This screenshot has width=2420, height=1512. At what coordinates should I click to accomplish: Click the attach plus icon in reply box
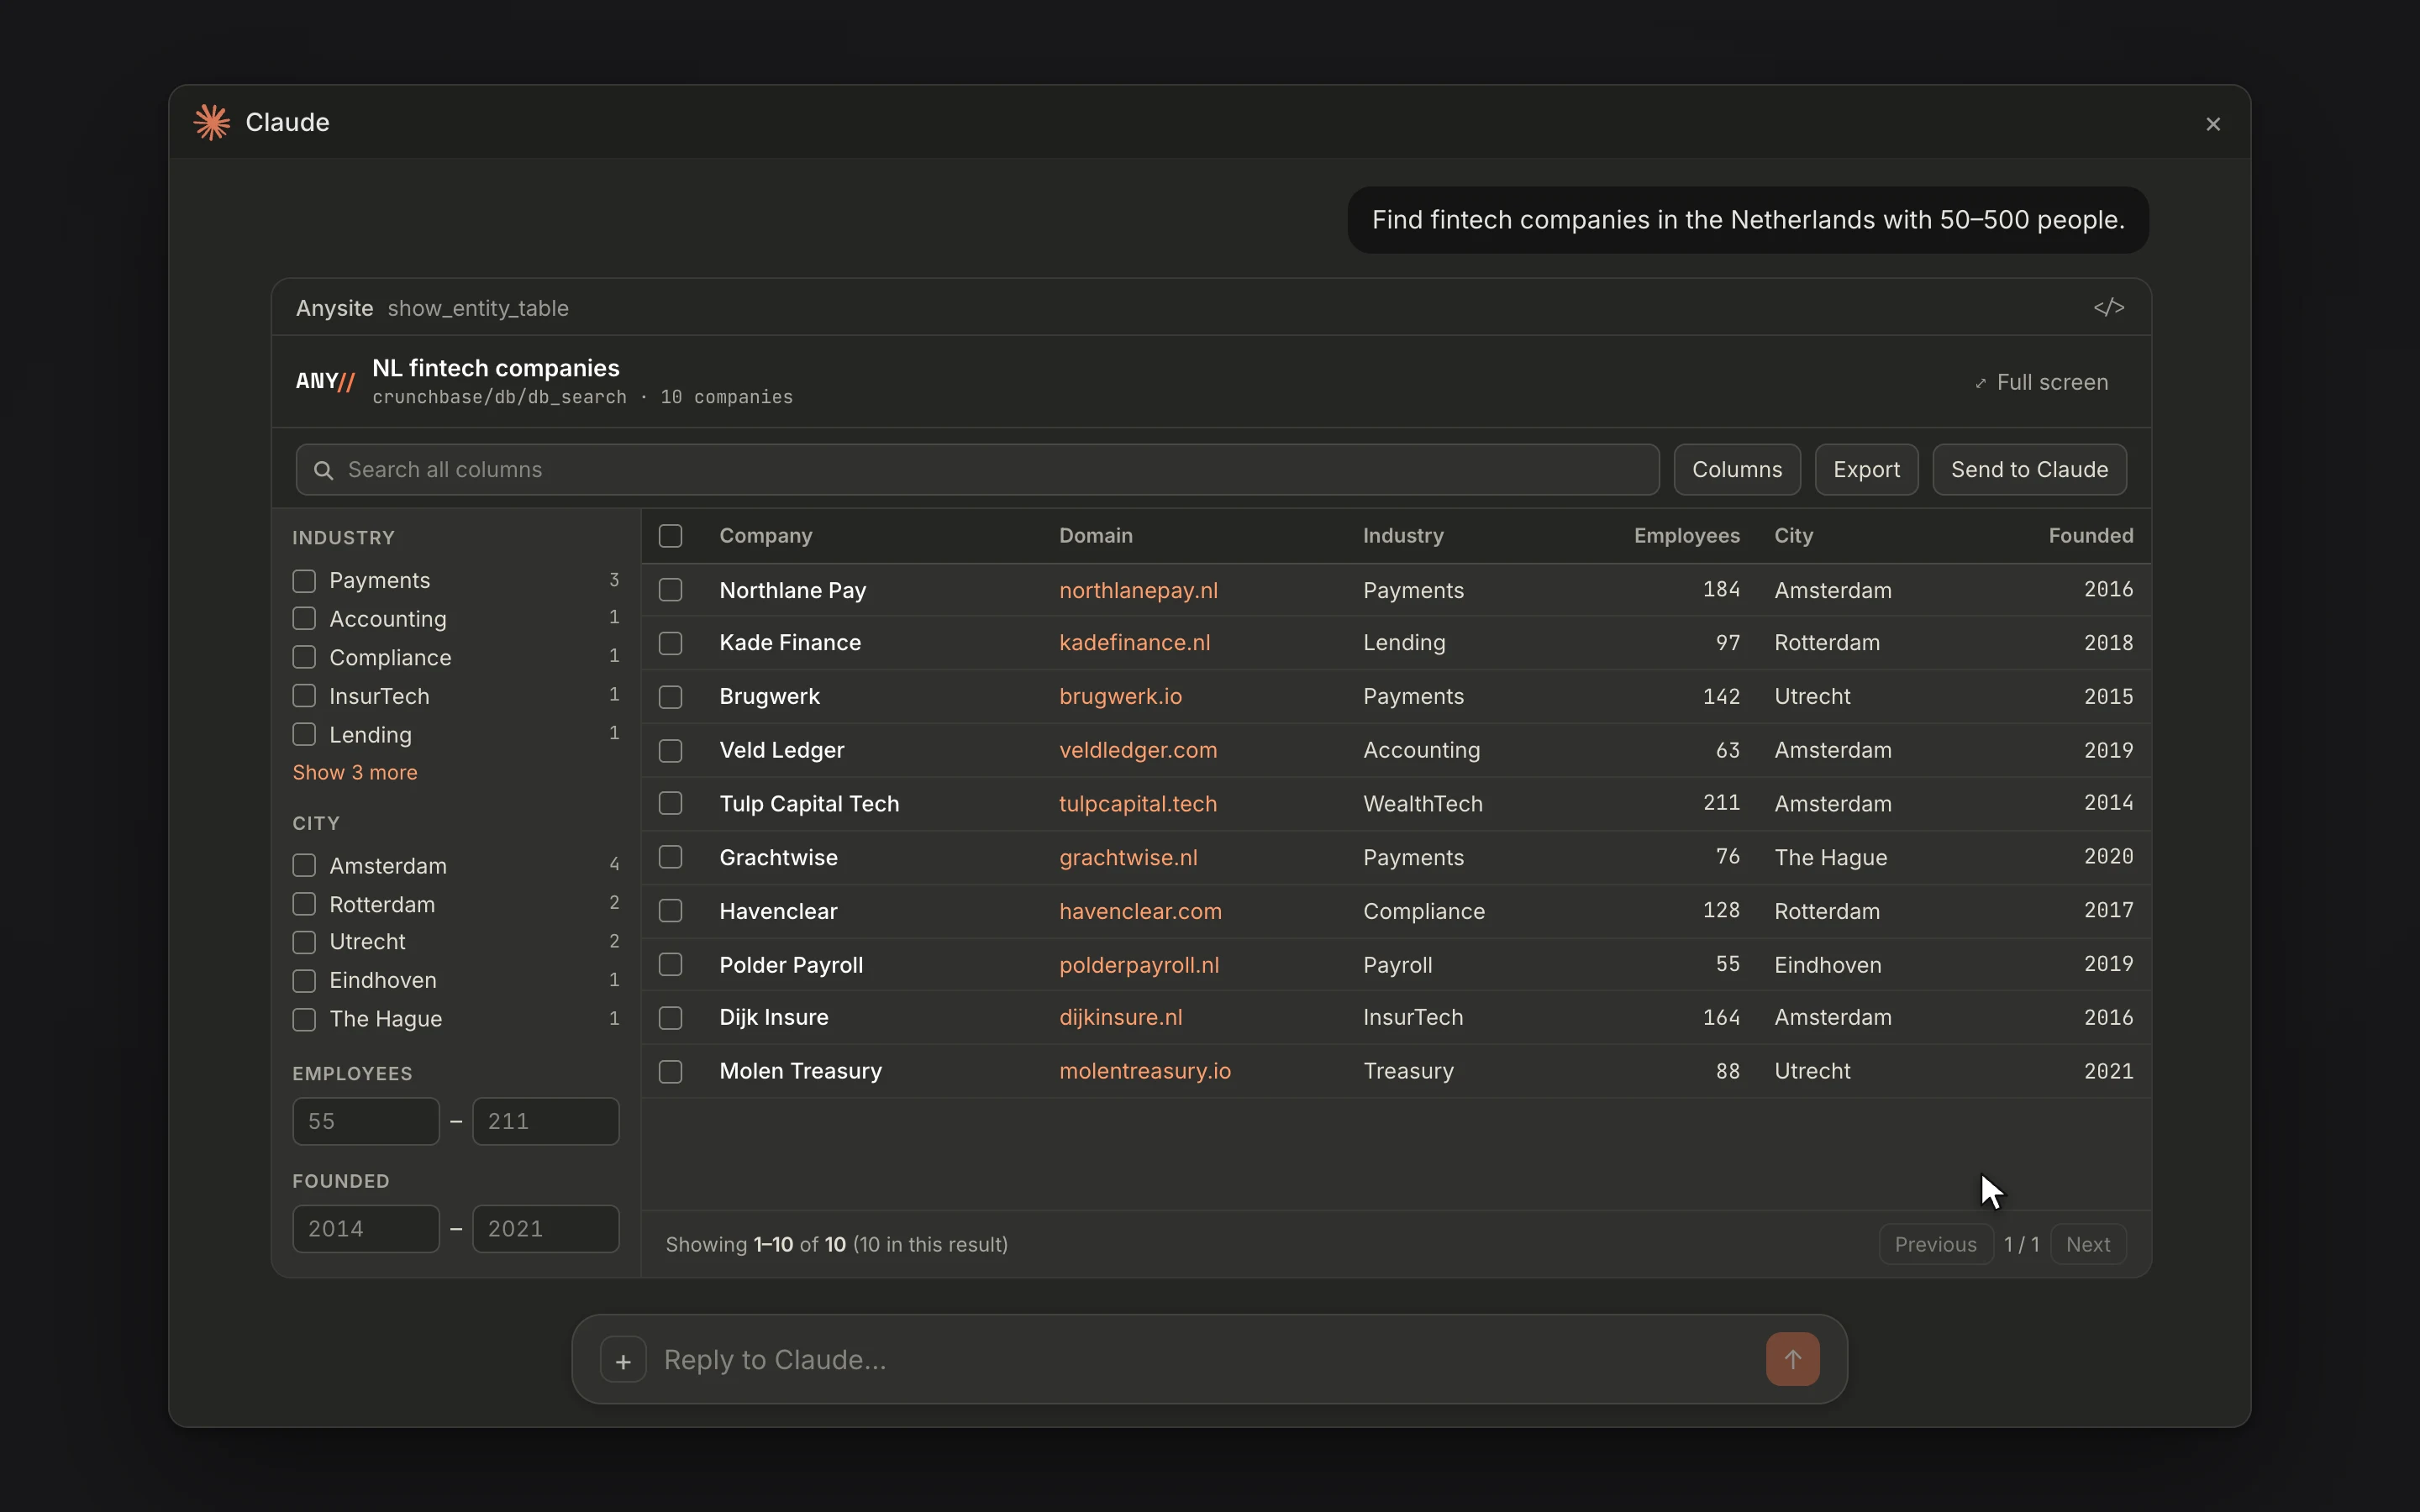point(623,1360)
